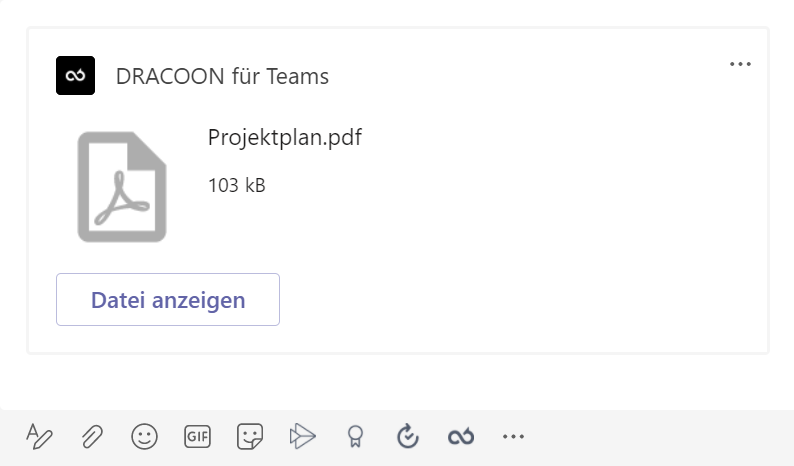This screenshot has height=466, width=794.
Task: Select the paper plane Stream icon
Action: [x=303, y=436]
